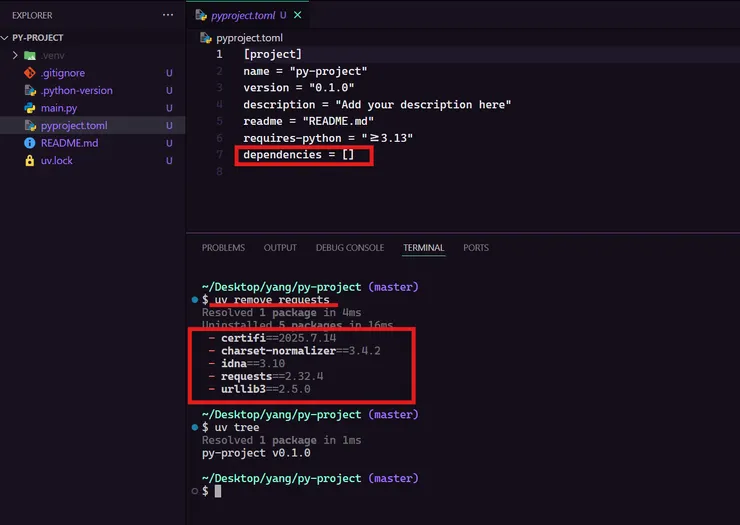Switch to the PROBLEMS panel tab
The width and height of the screenshot is (740, 525).
point(223,248)
